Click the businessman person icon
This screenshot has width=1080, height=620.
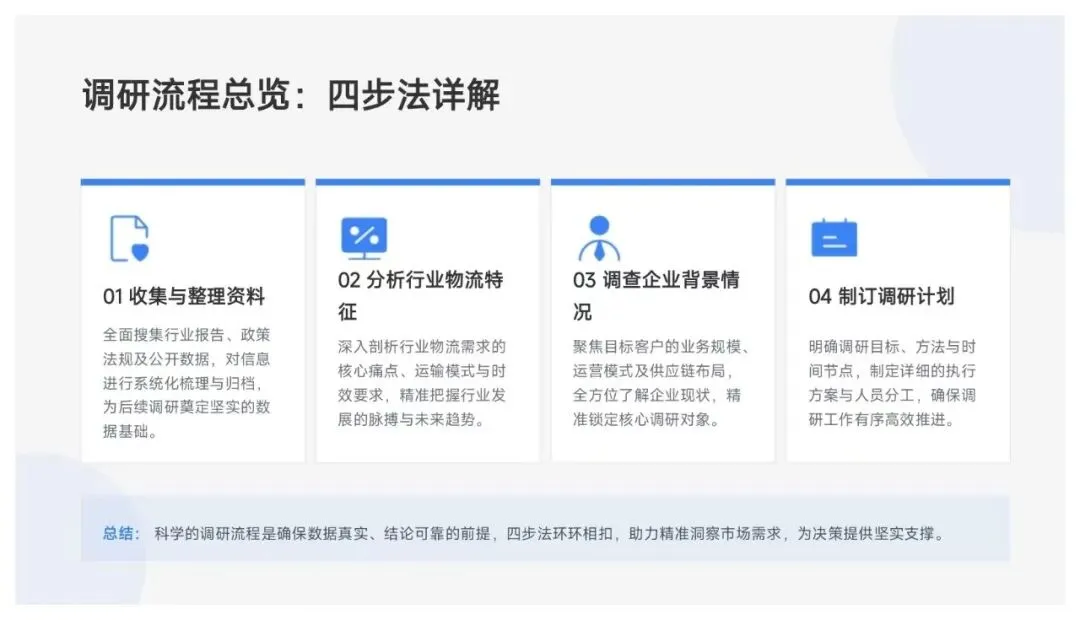pos(599,238)
